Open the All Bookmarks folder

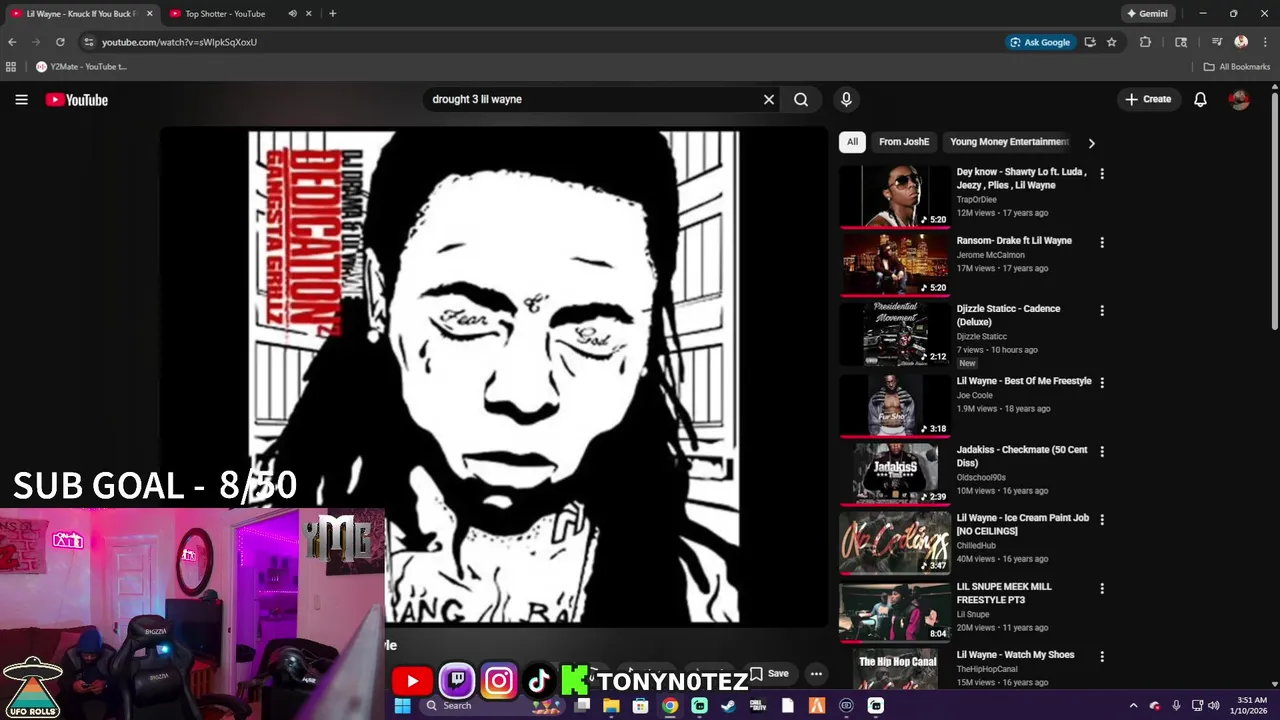click(x=1236, y=67)
